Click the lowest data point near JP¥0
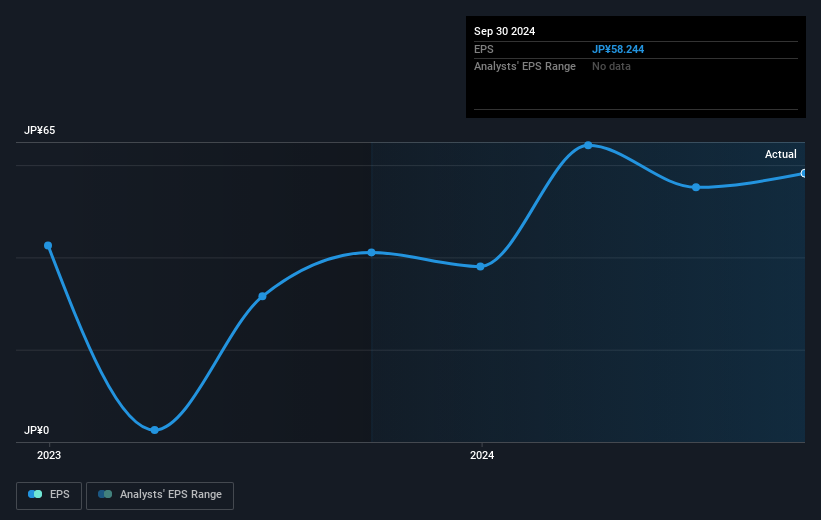 coord(154,430)
